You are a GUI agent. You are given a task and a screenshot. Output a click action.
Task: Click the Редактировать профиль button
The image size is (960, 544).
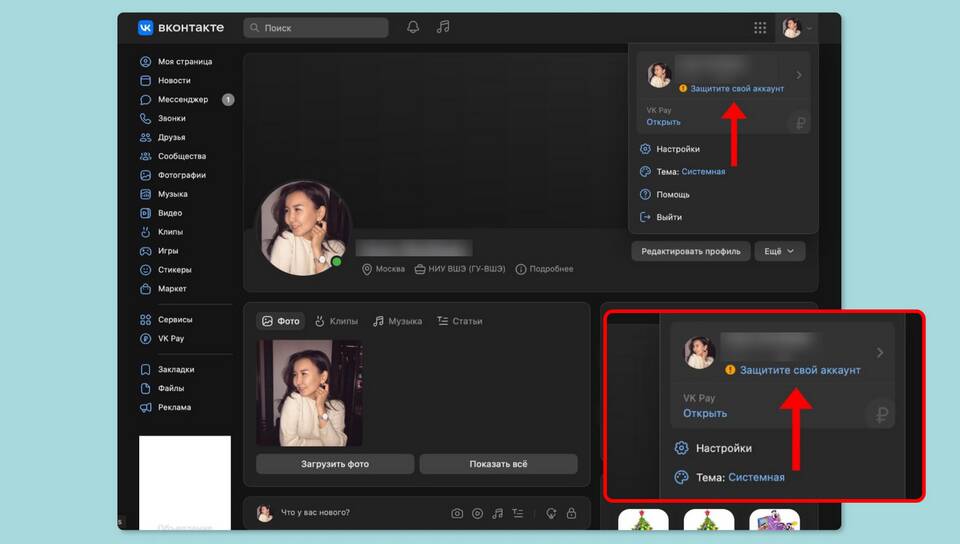tap(691, 251)
